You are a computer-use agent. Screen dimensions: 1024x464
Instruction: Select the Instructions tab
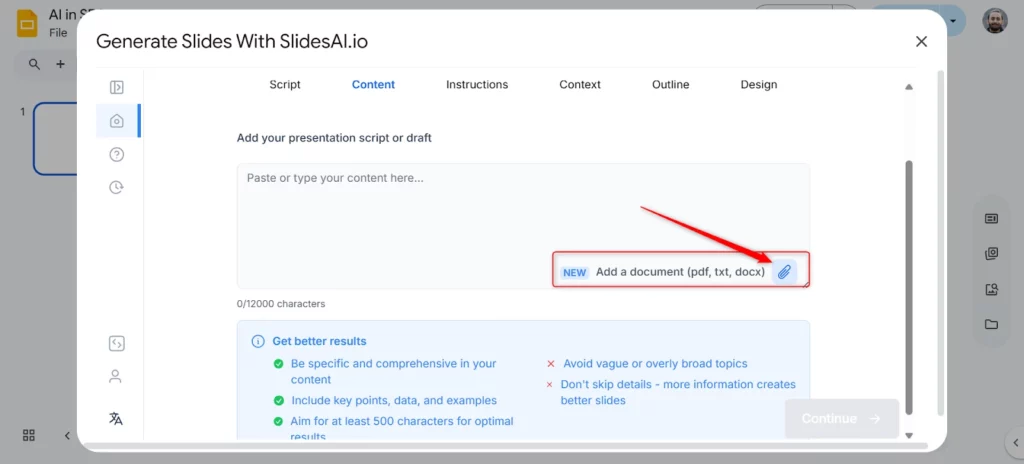pos(477,85)
